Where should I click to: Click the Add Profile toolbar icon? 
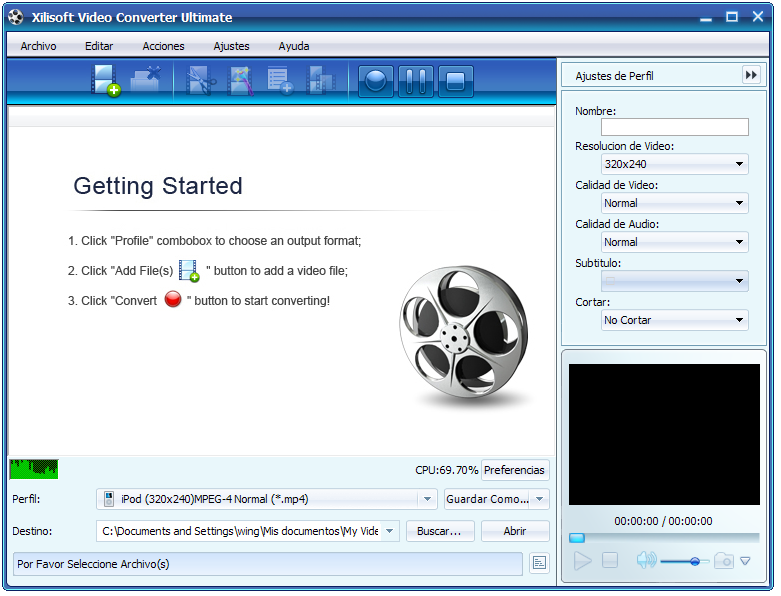point(280,80)
